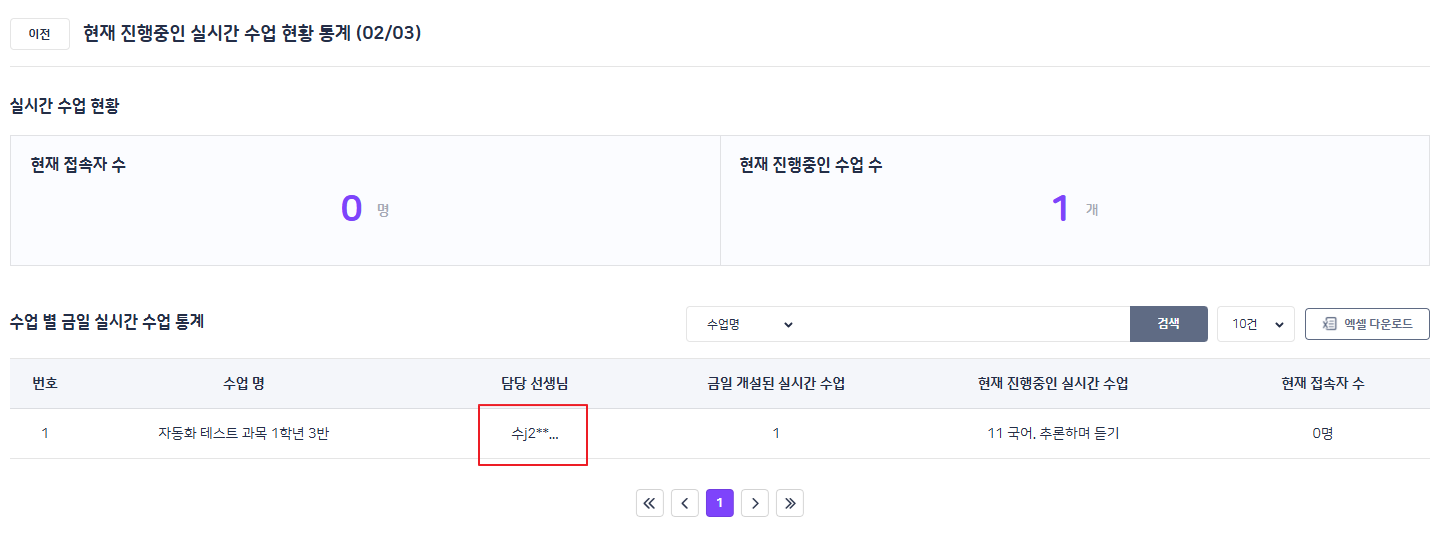
Task: Go to the previous page arrow
Action: tap(685, 503)
